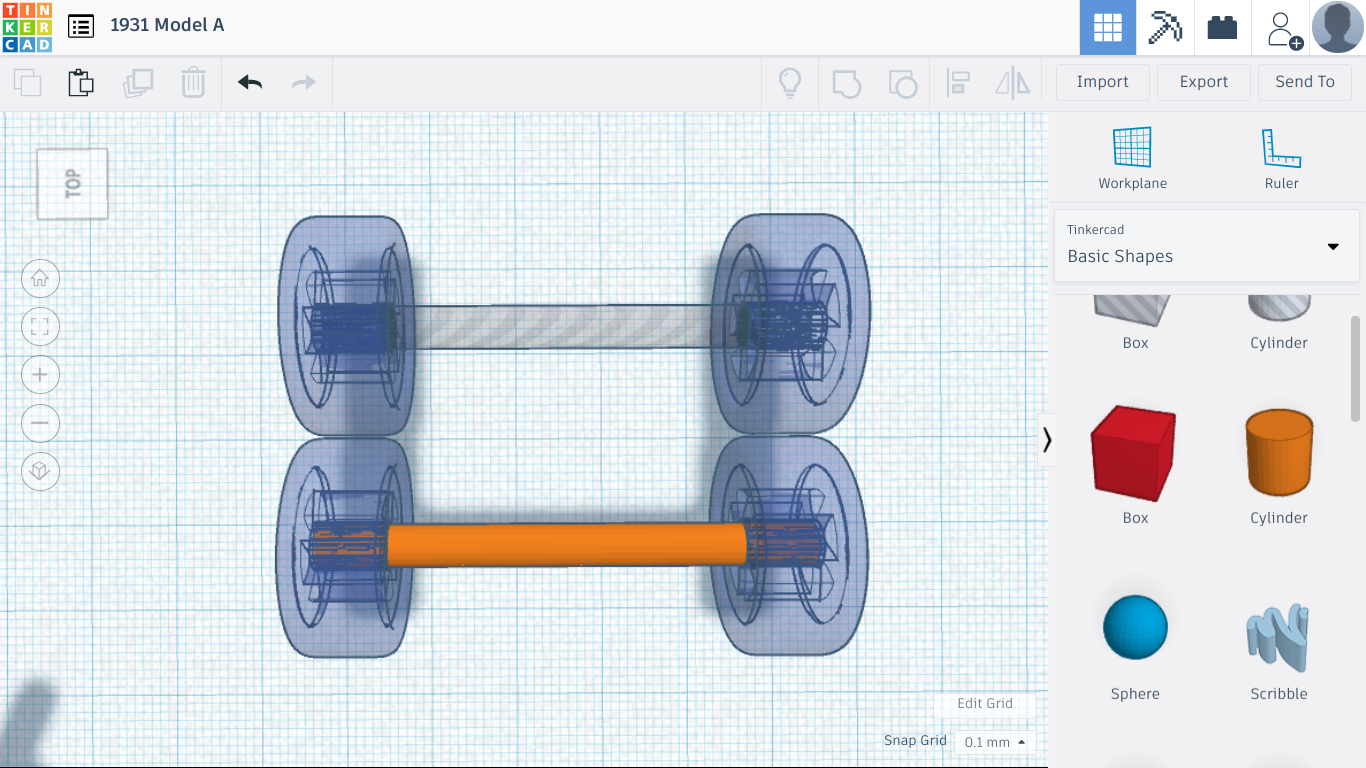Mirror the selected shape
This screenshot has height=768, width=1366.
[x=1013, y=83]
